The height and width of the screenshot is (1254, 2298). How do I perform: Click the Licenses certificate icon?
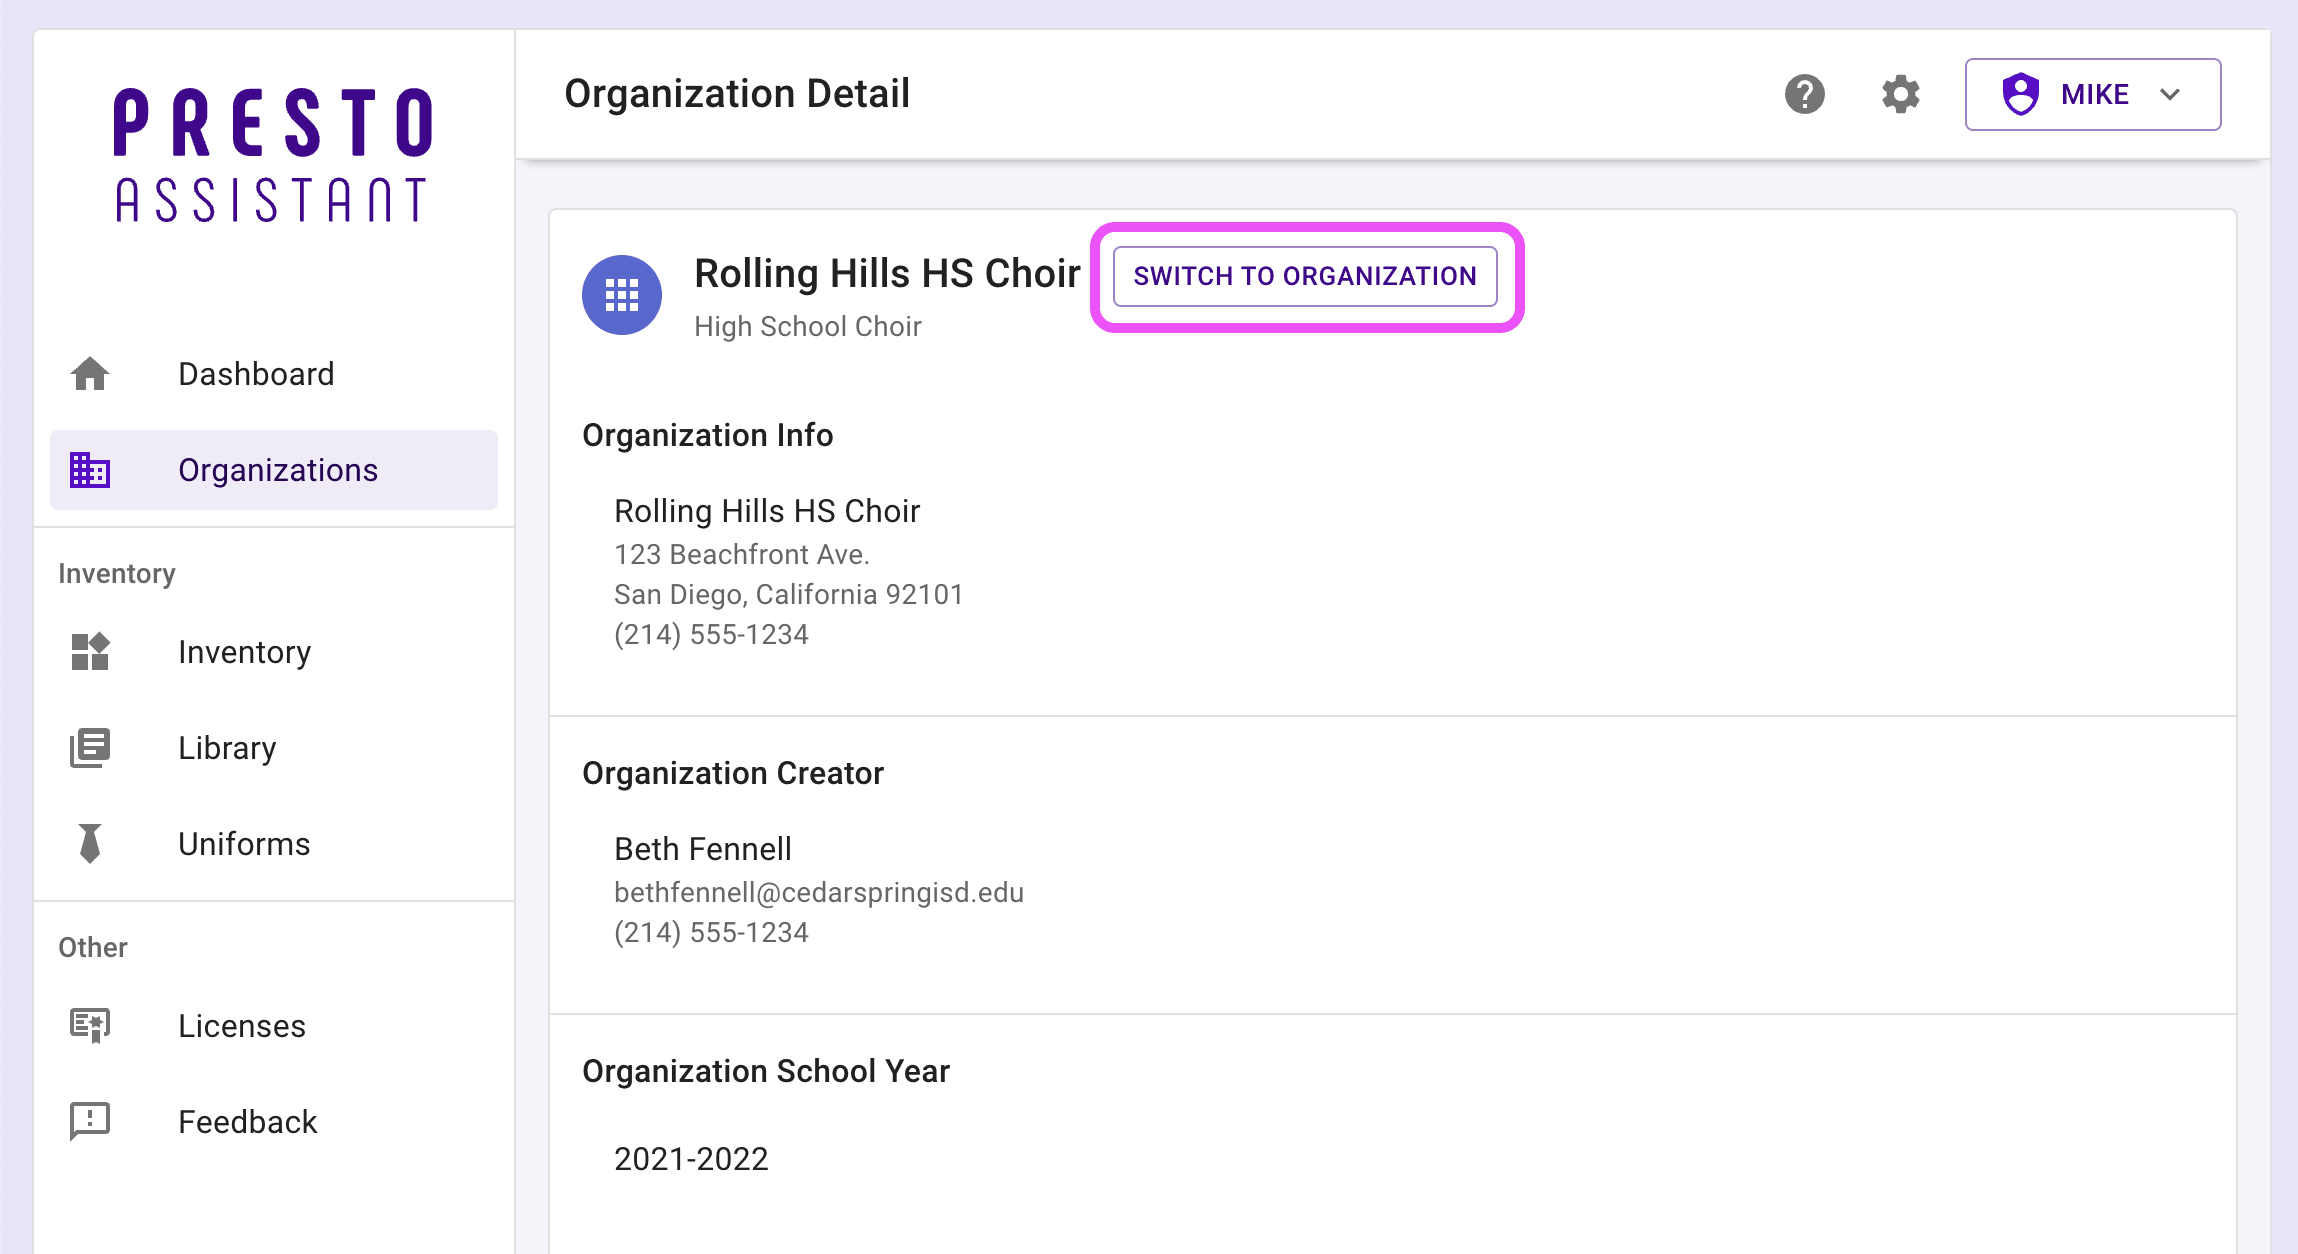(x=90, y=1026)
